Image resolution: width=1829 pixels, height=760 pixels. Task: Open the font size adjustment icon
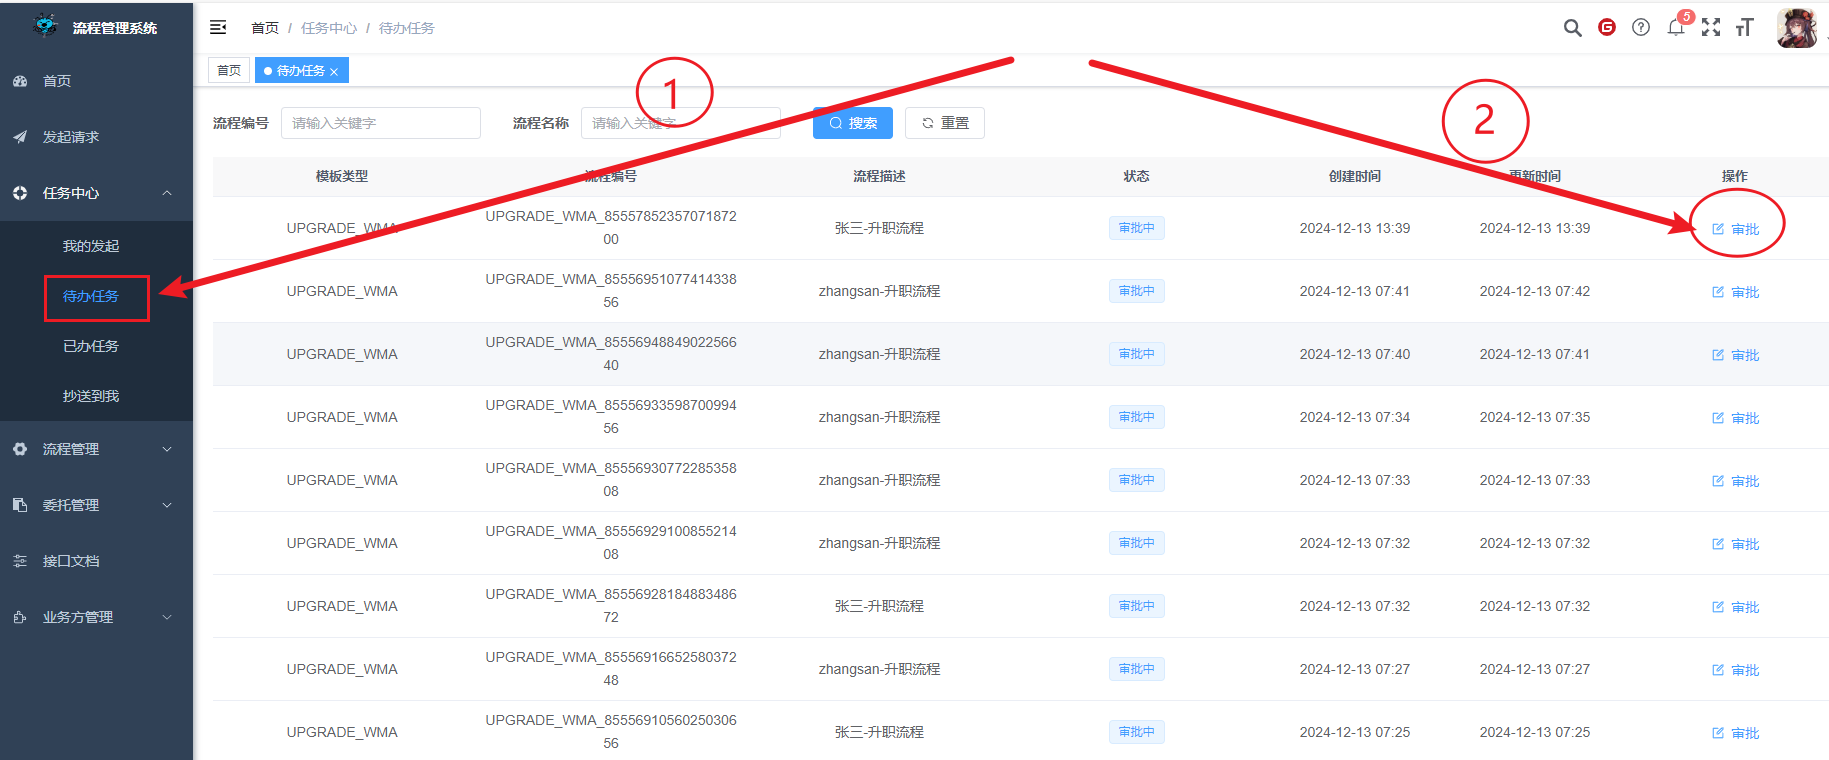pos(1745,28)
